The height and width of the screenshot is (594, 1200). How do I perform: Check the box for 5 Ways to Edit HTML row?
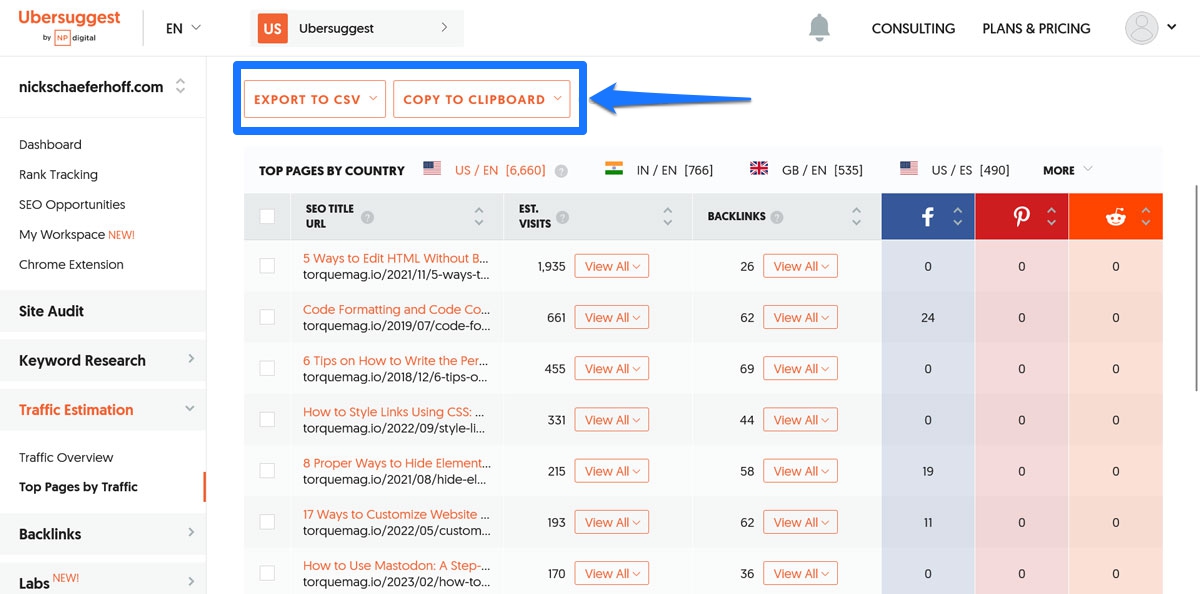tap(267, 266)
